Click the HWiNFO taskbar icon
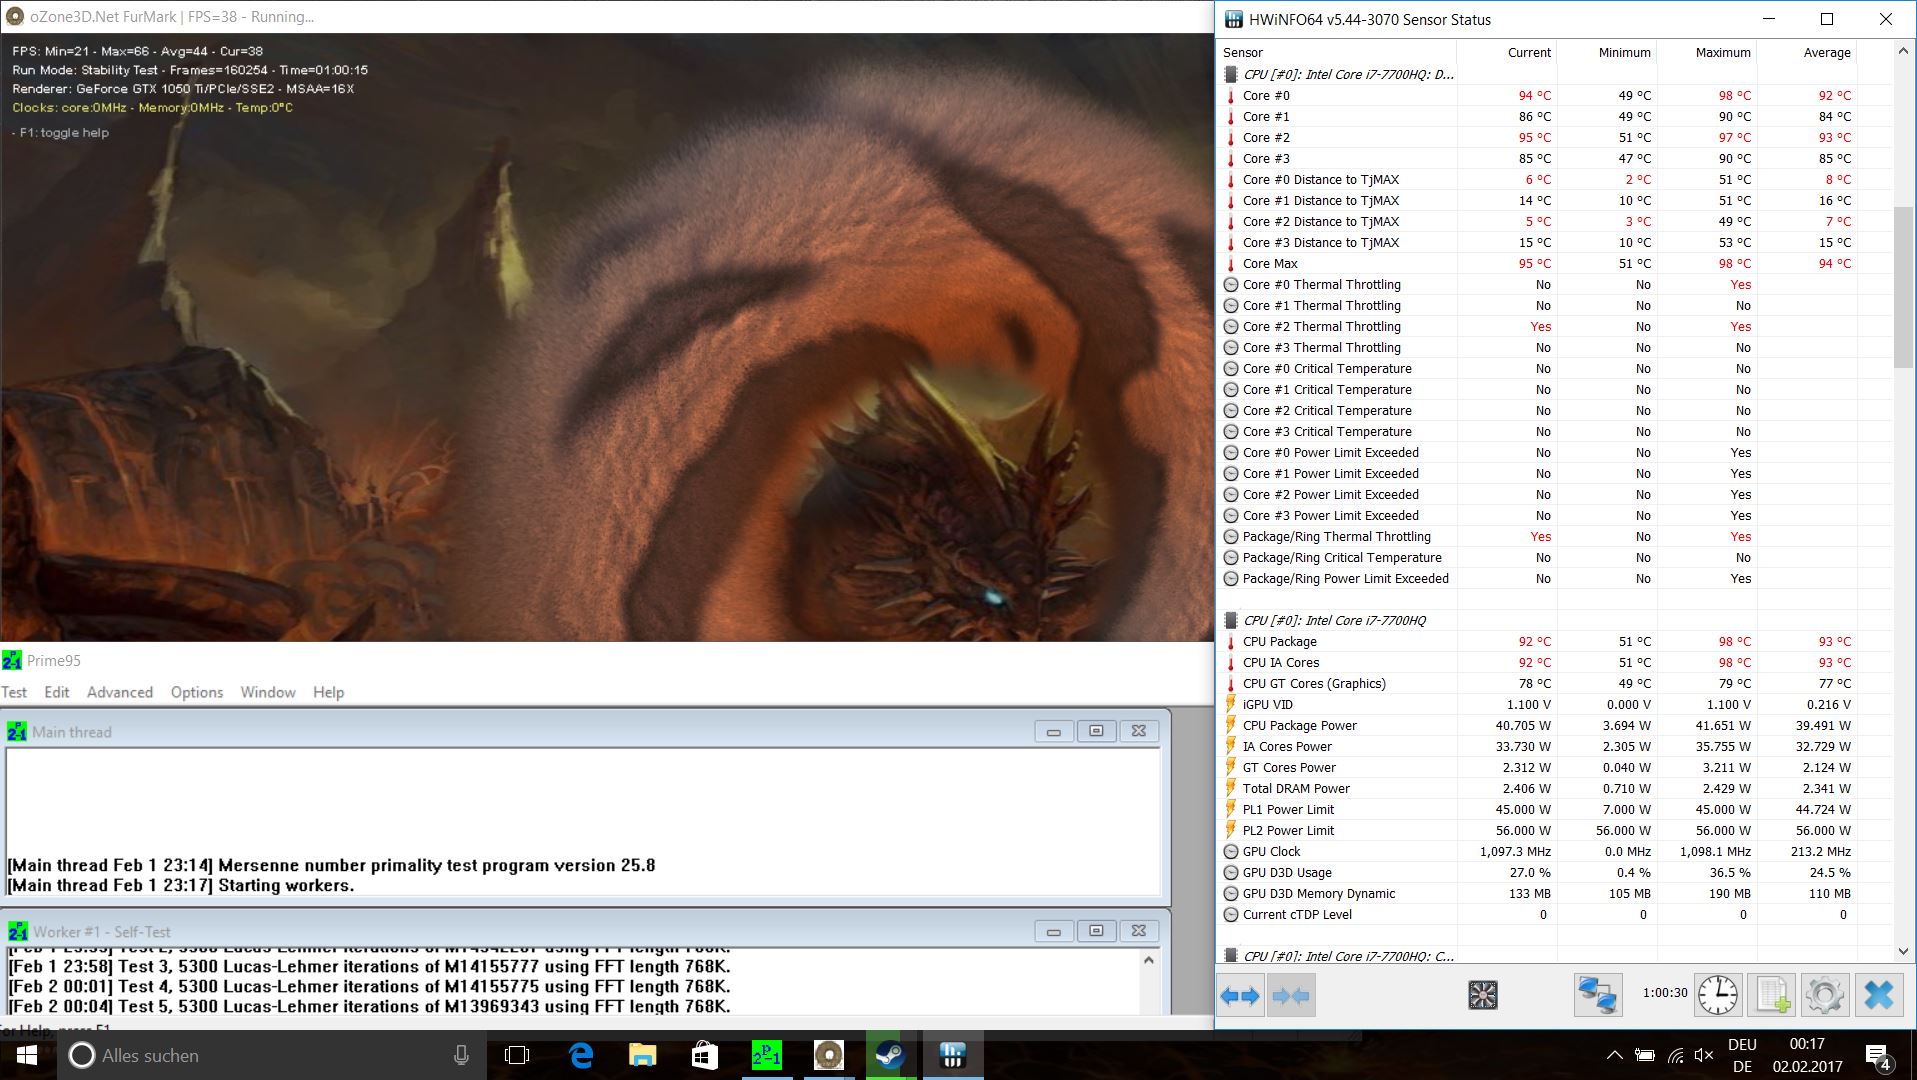 (953, 1055)
